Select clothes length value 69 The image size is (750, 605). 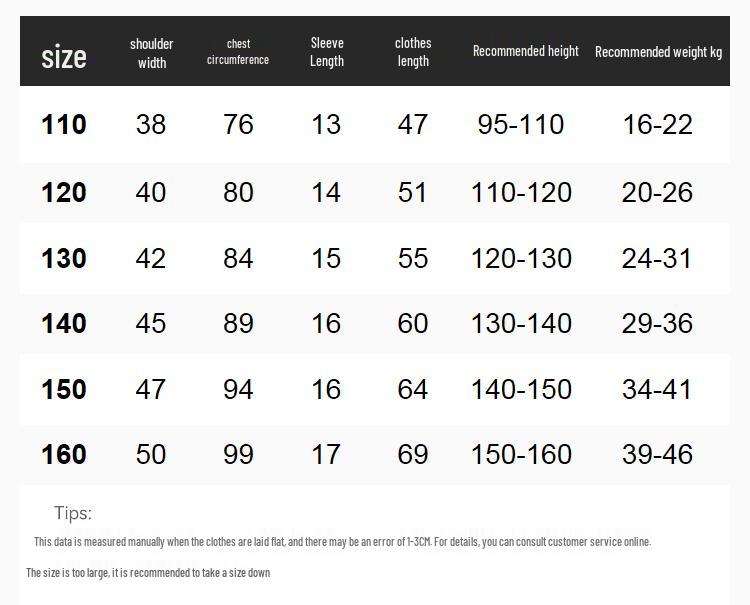[412, 454]
